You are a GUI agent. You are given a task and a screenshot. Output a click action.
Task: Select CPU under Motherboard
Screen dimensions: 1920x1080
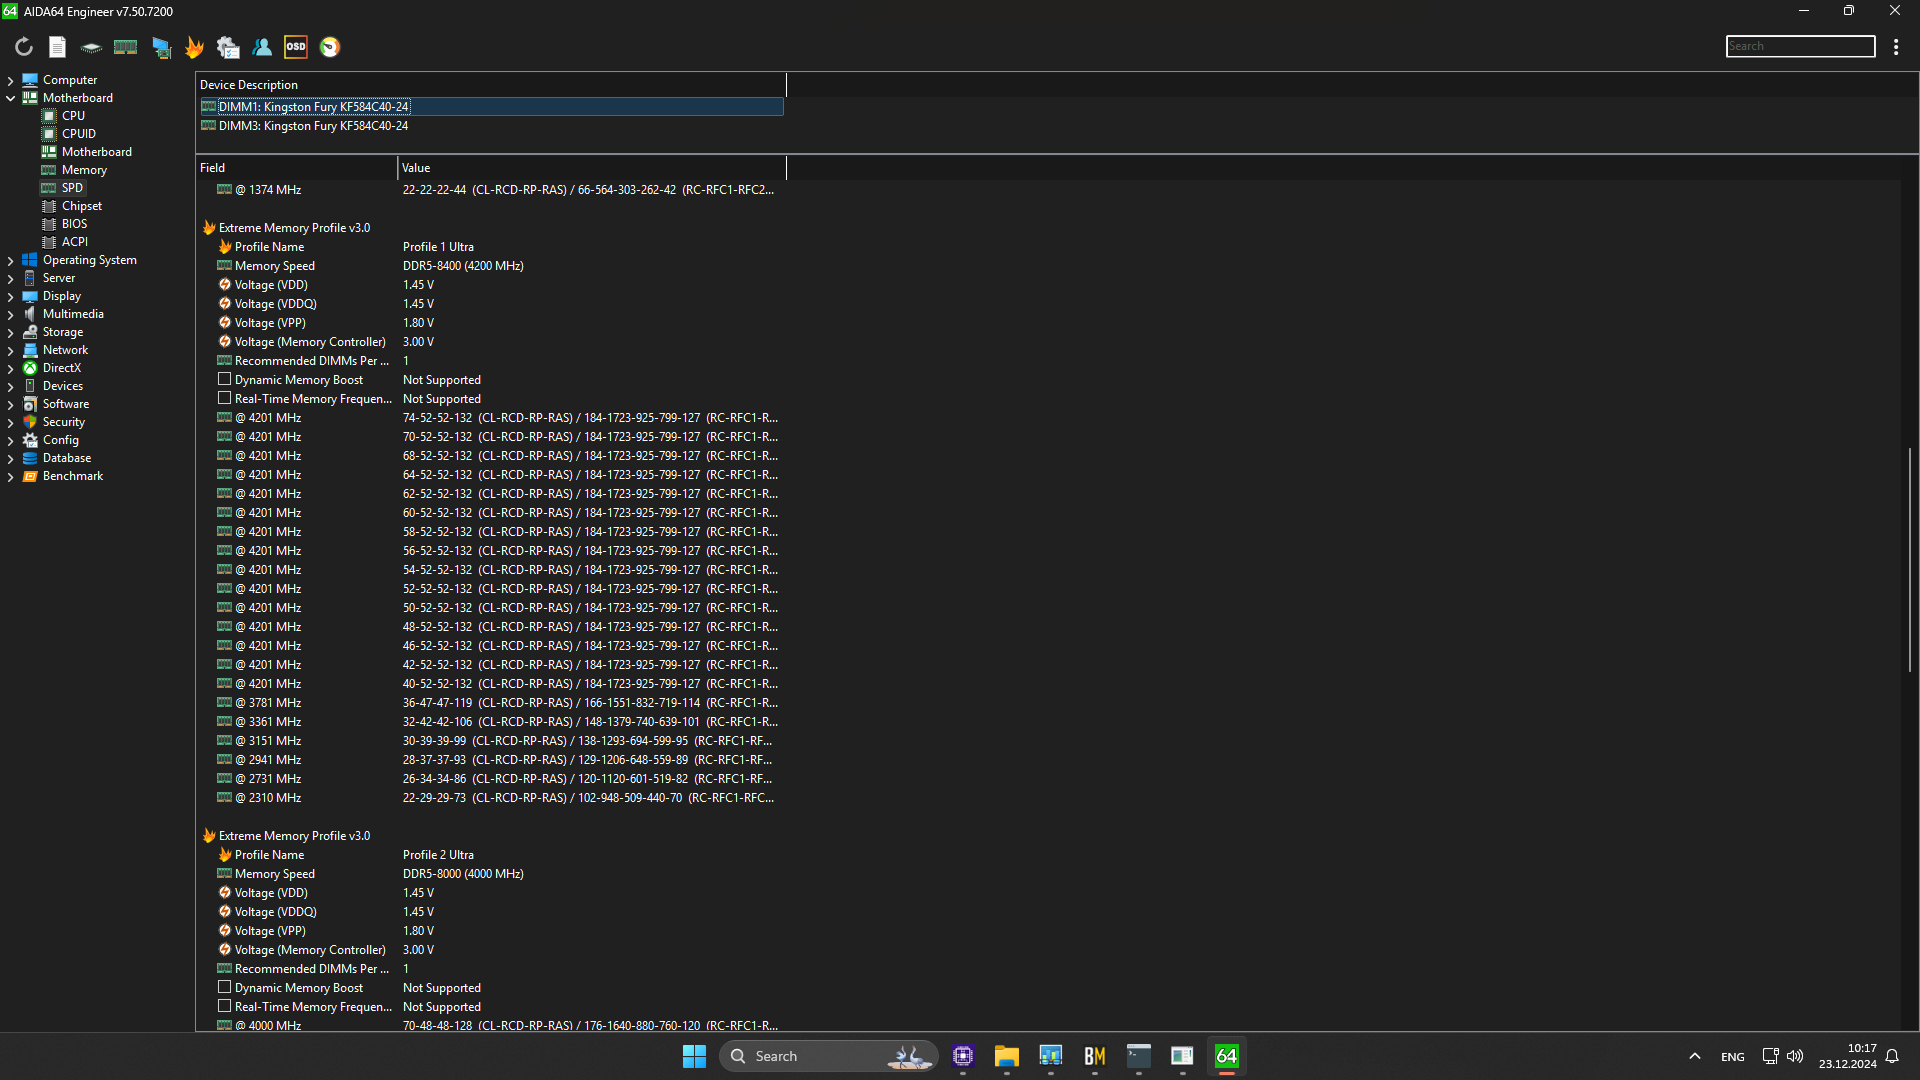click(x=73, y=116)
